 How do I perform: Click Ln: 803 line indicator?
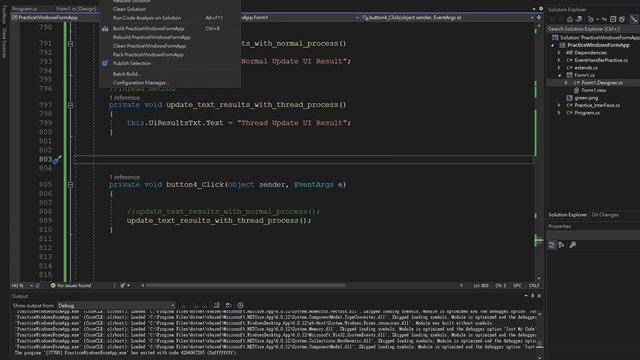click(481, 285)
